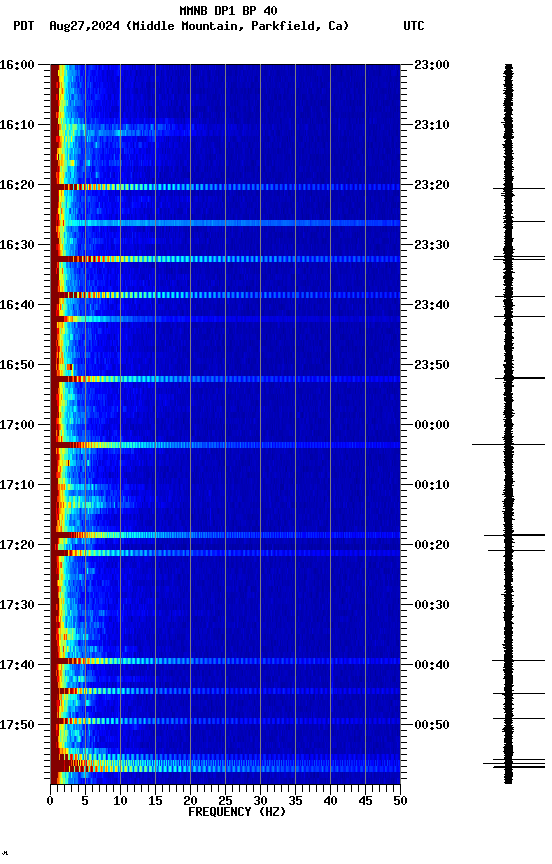552x864 pixels.
Task: Click the broadband event band near 16:32
Action: coord(225,259)
